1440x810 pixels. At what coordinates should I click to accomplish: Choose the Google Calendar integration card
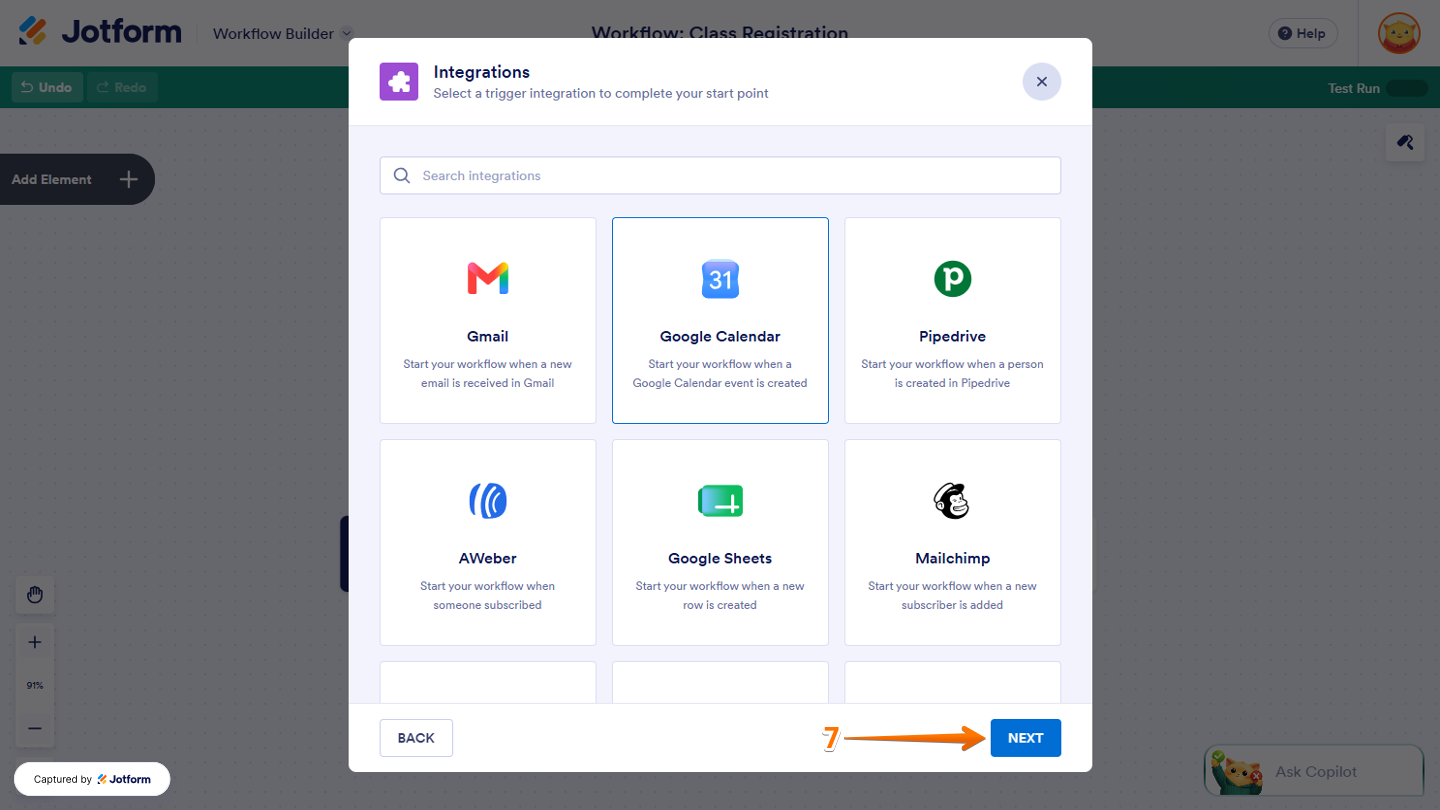720,320
